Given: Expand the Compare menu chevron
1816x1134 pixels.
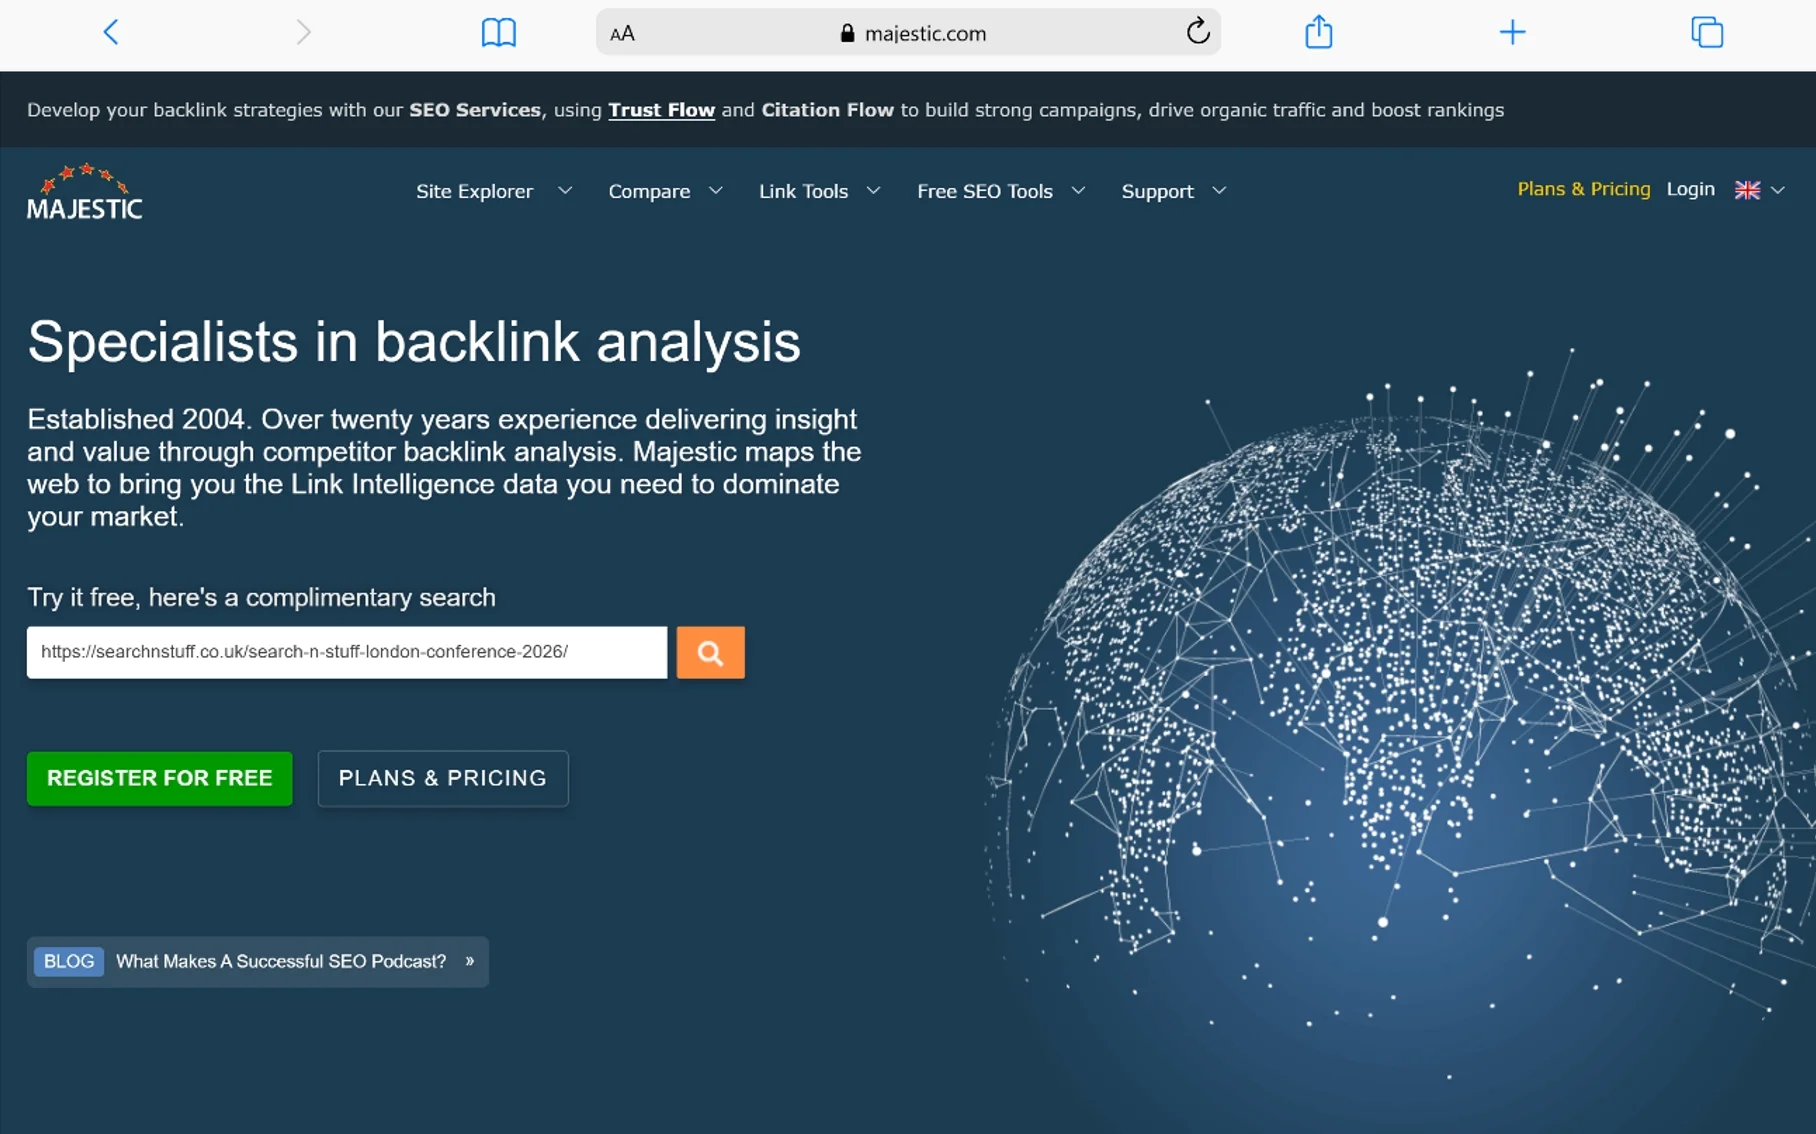Looking at the screenshot, I should coord(716,190).
